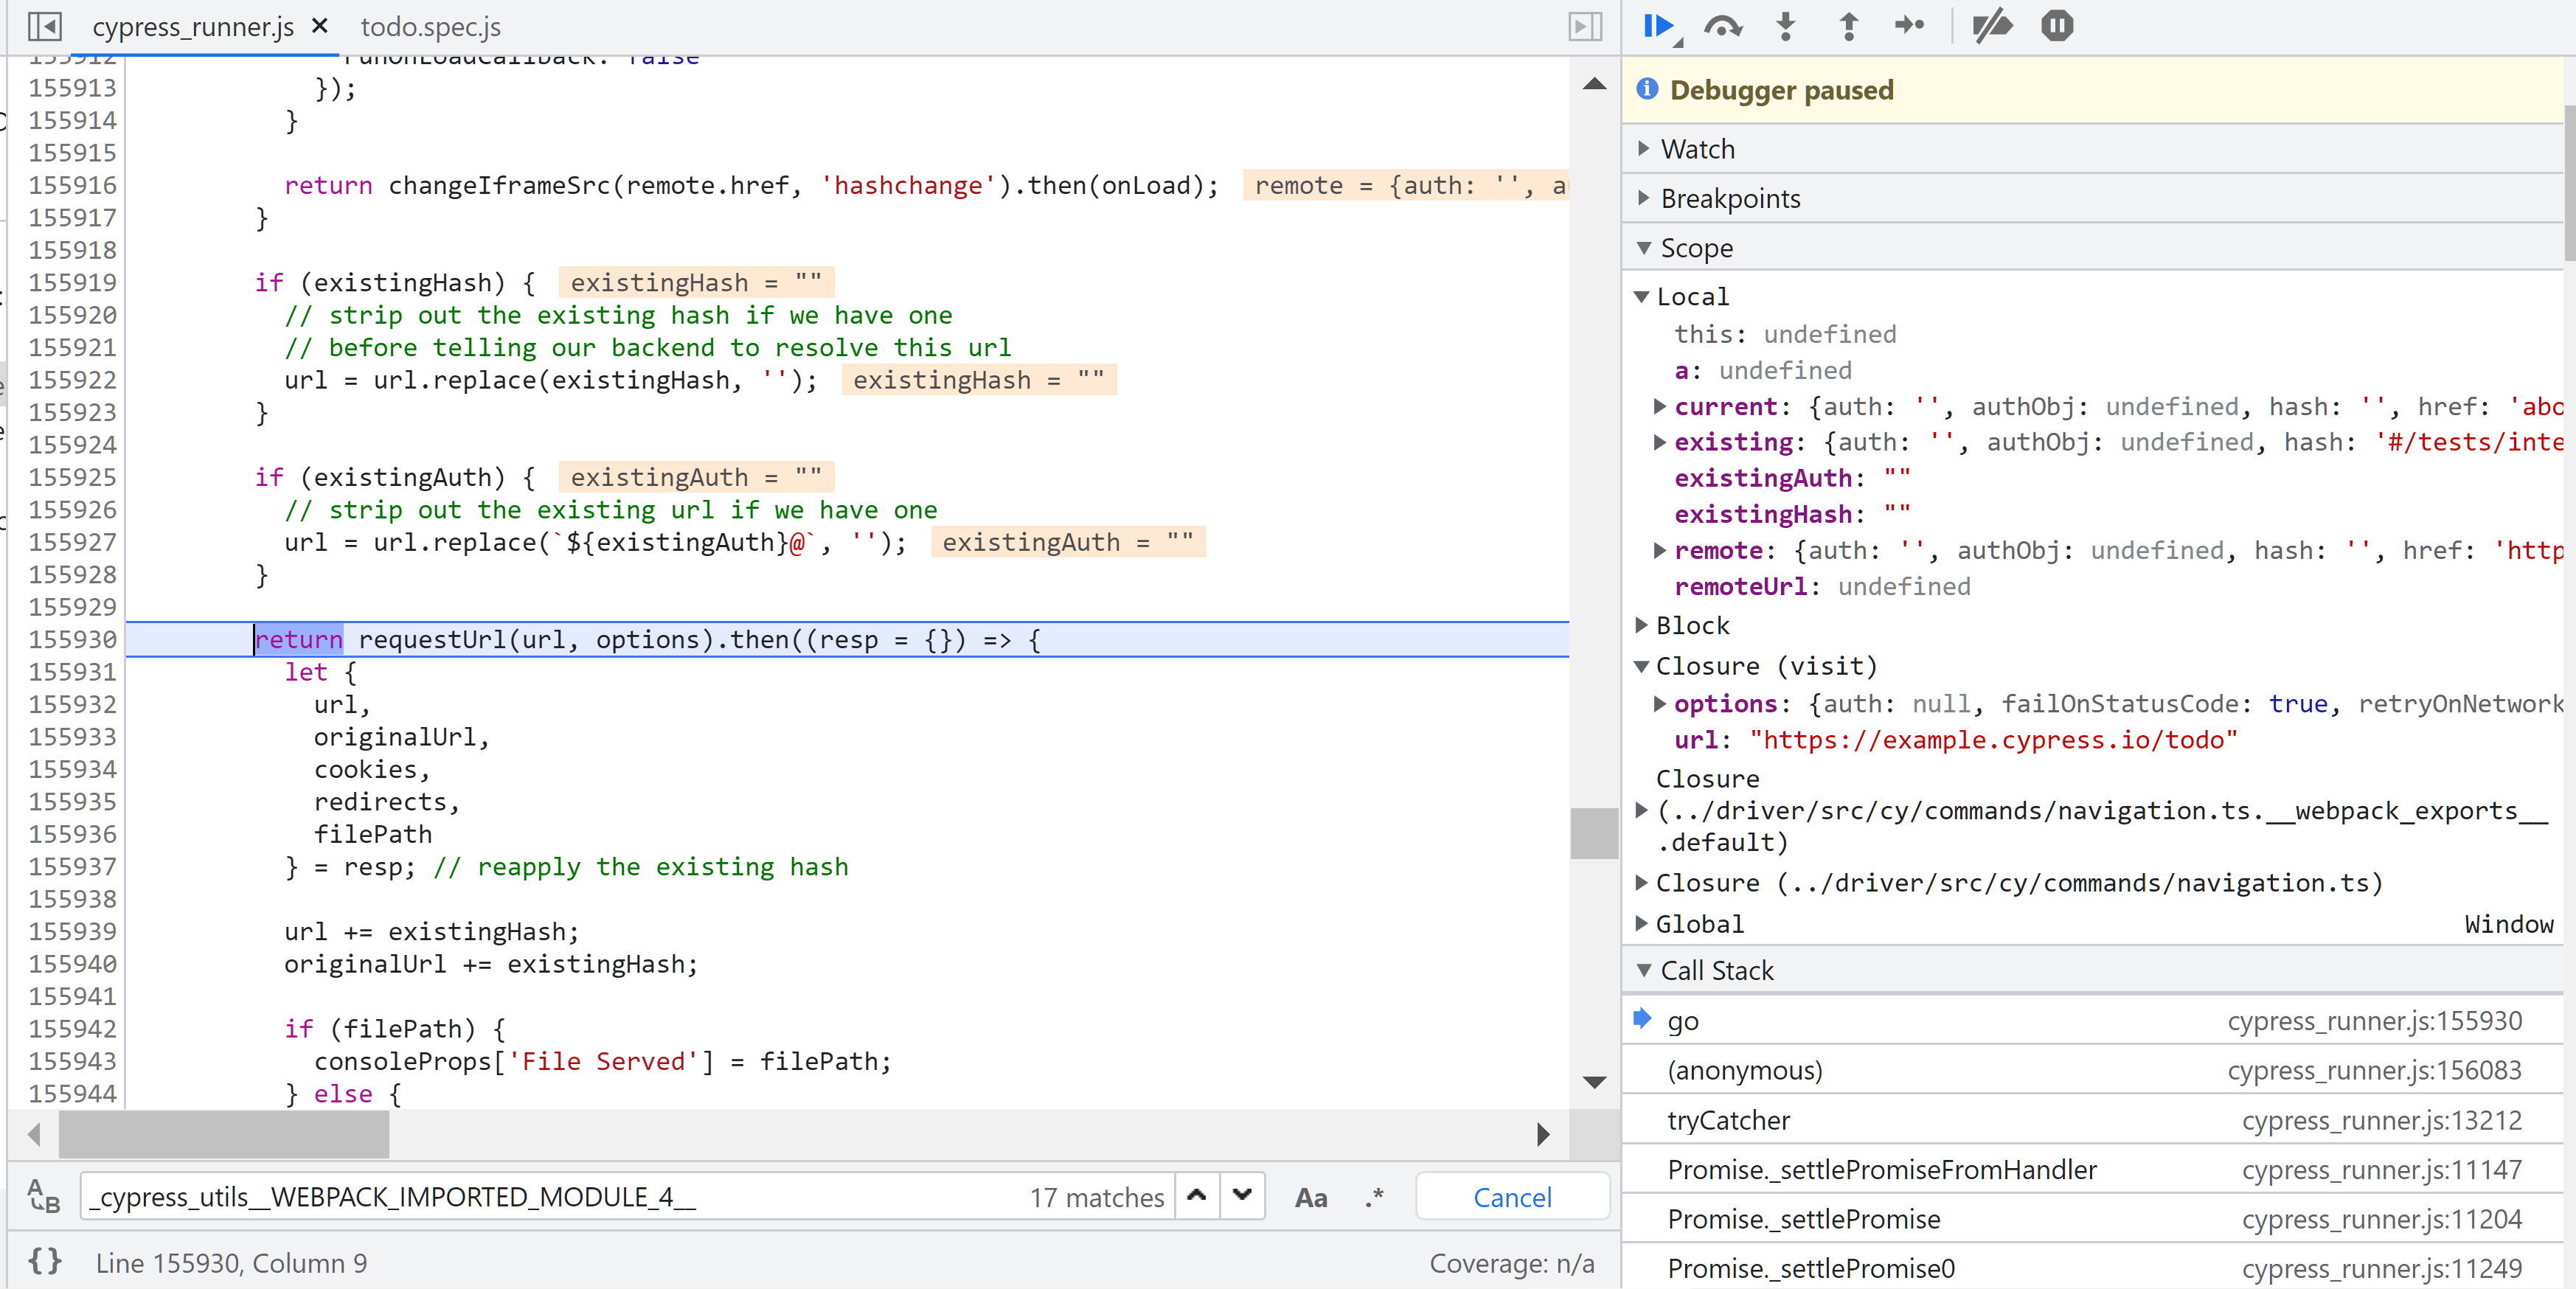Collapse the debugger sidebar pane
Screen dimensions: 2576x1289
(x=1585, y=26)
